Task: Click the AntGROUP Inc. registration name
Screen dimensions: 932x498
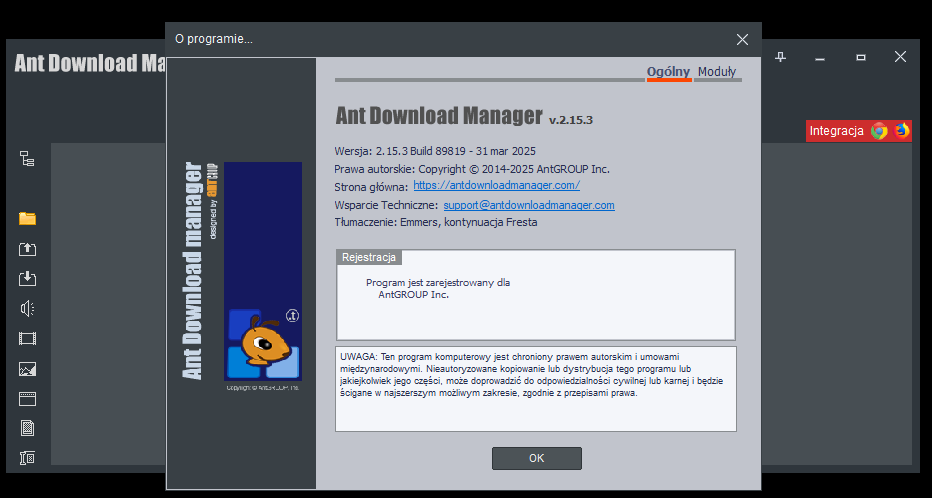Action: (414, 294)
